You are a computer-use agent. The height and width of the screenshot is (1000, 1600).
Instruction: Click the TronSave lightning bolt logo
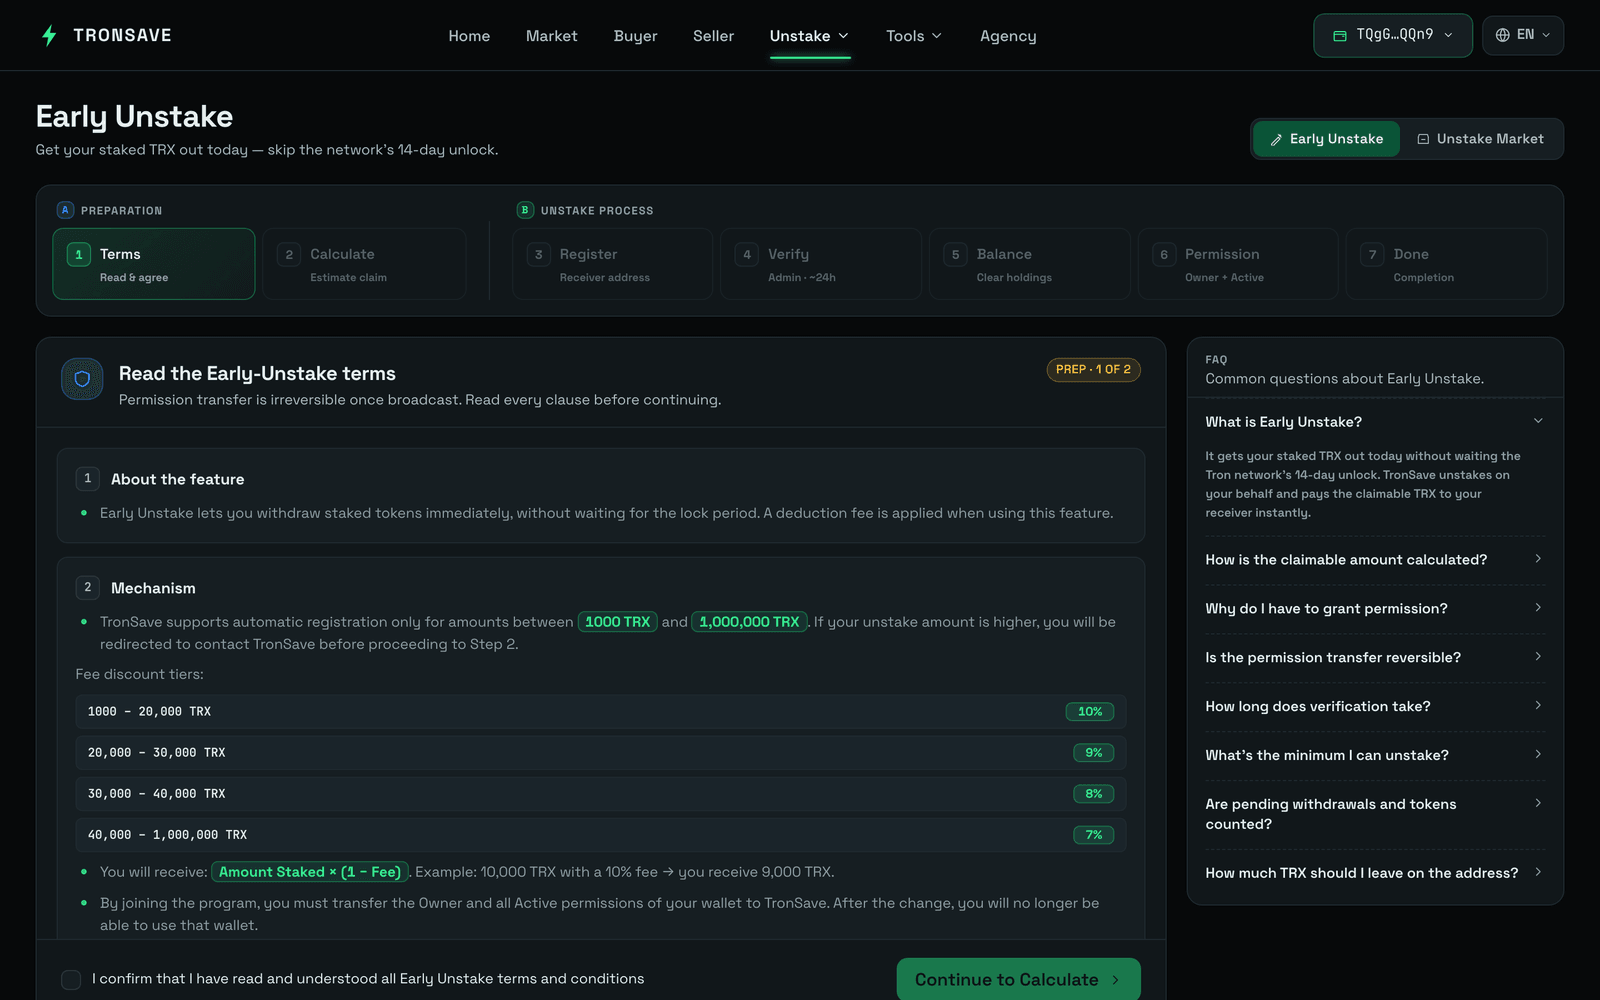(49, 36)
